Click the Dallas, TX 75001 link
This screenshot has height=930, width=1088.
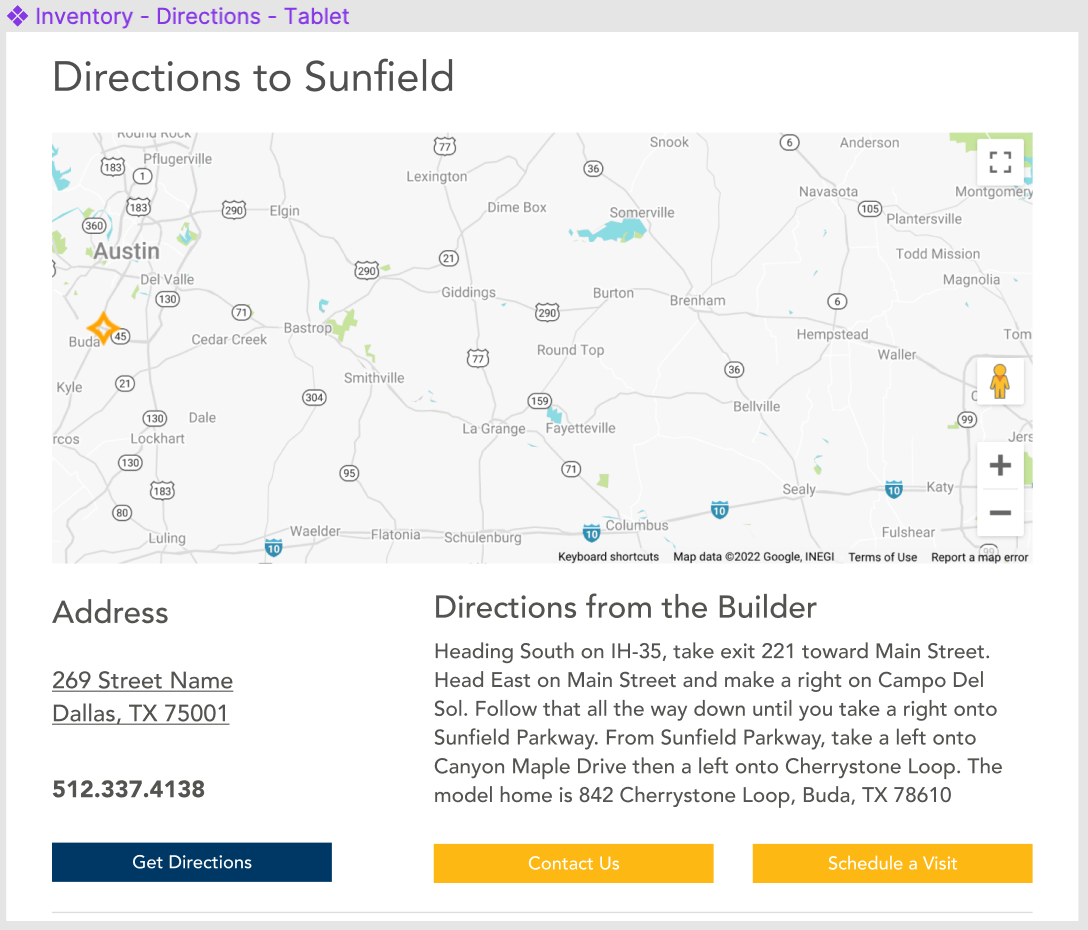coord(140,714)
